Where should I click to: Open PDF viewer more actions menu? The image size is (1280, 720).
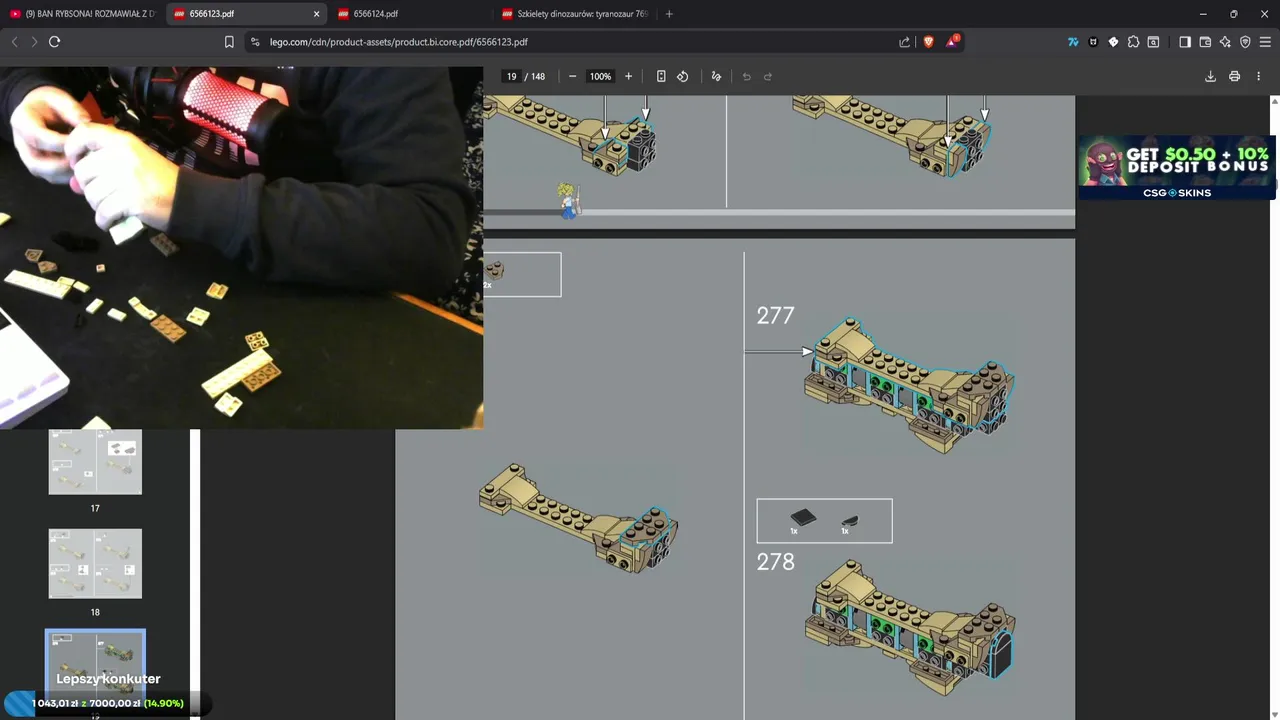pyautogui.click(x=1258, y=76)
